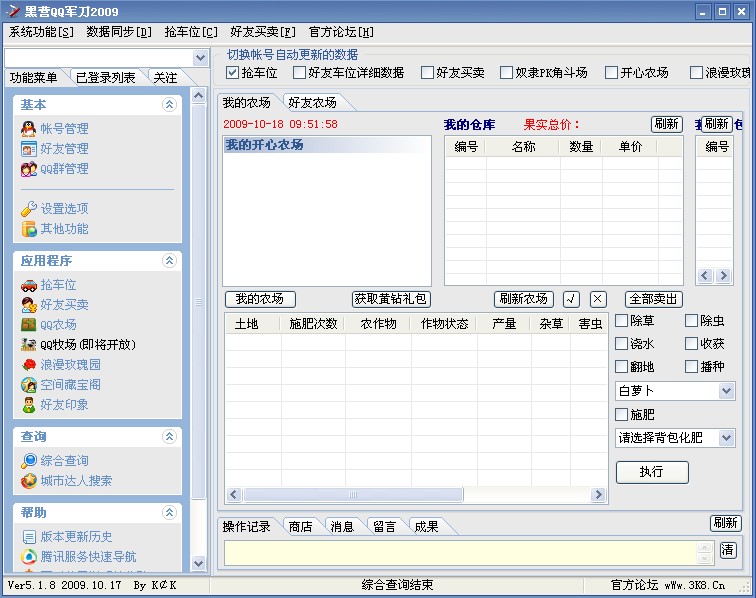Click the farm table horizontal scrollbar thumb

tap(353, 495)
